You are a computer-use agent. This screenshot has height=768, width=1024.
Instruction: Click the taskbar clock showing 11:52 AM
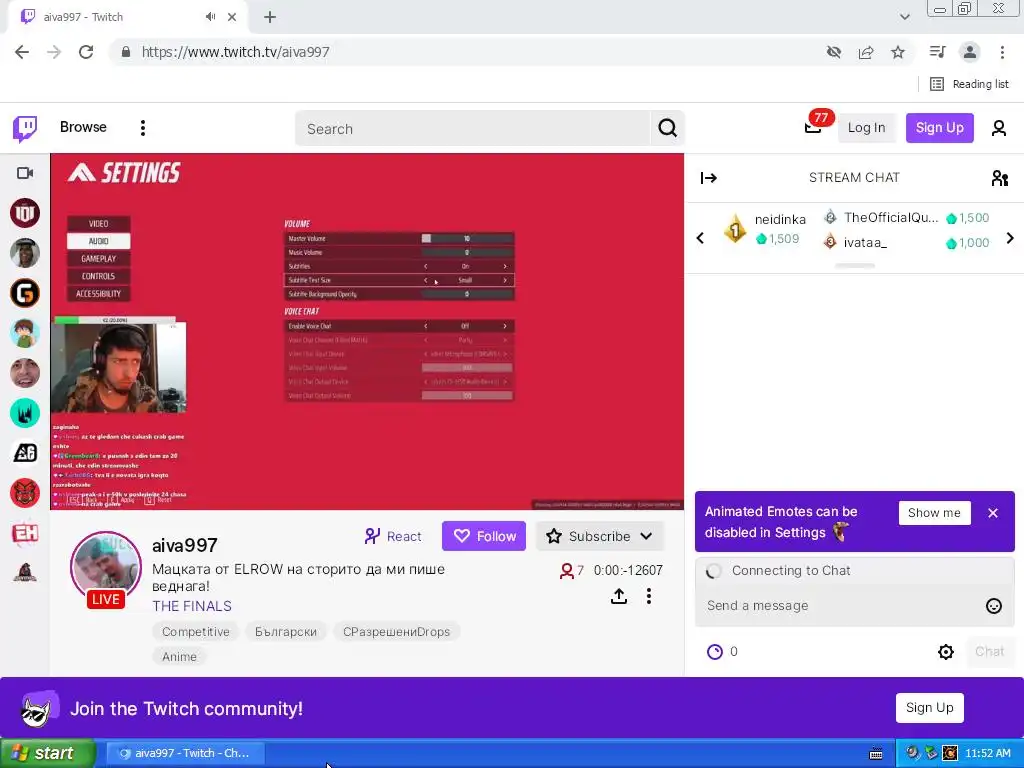[x=987, y=754]
